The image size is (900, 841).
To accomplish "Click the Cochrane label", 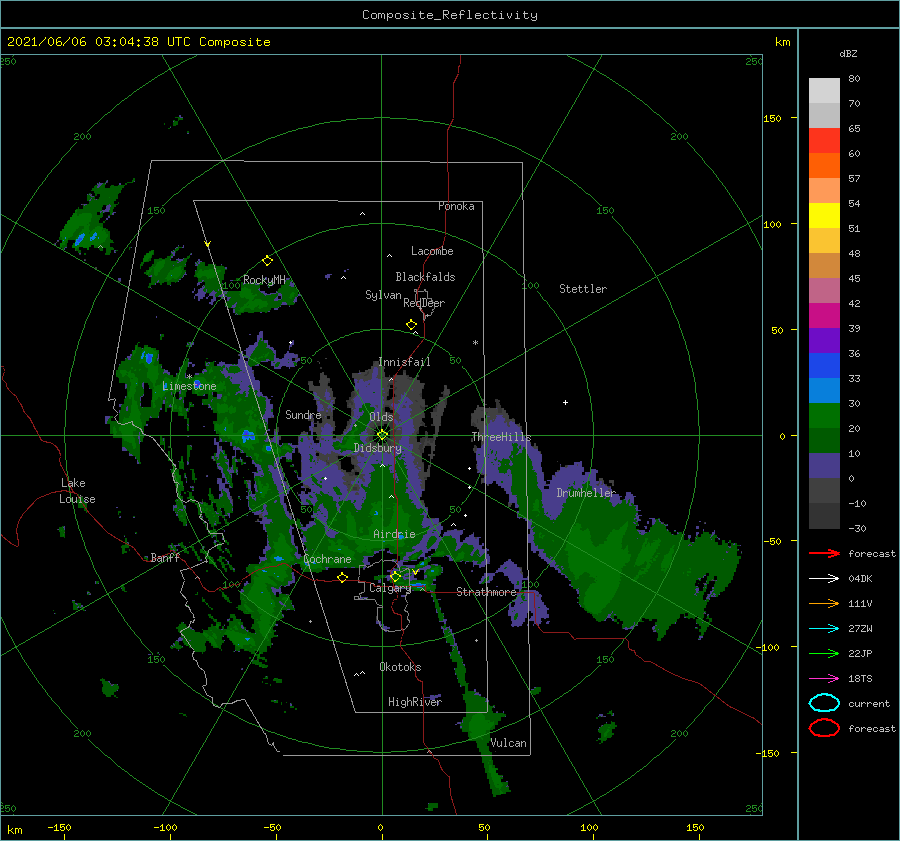I will tap(327, 559).
